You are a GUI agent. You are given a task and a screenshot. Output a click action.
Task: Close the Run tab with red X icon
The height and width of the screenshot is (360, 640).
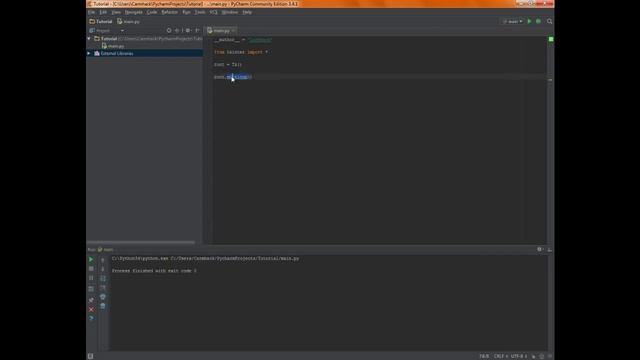coord(91,309)
